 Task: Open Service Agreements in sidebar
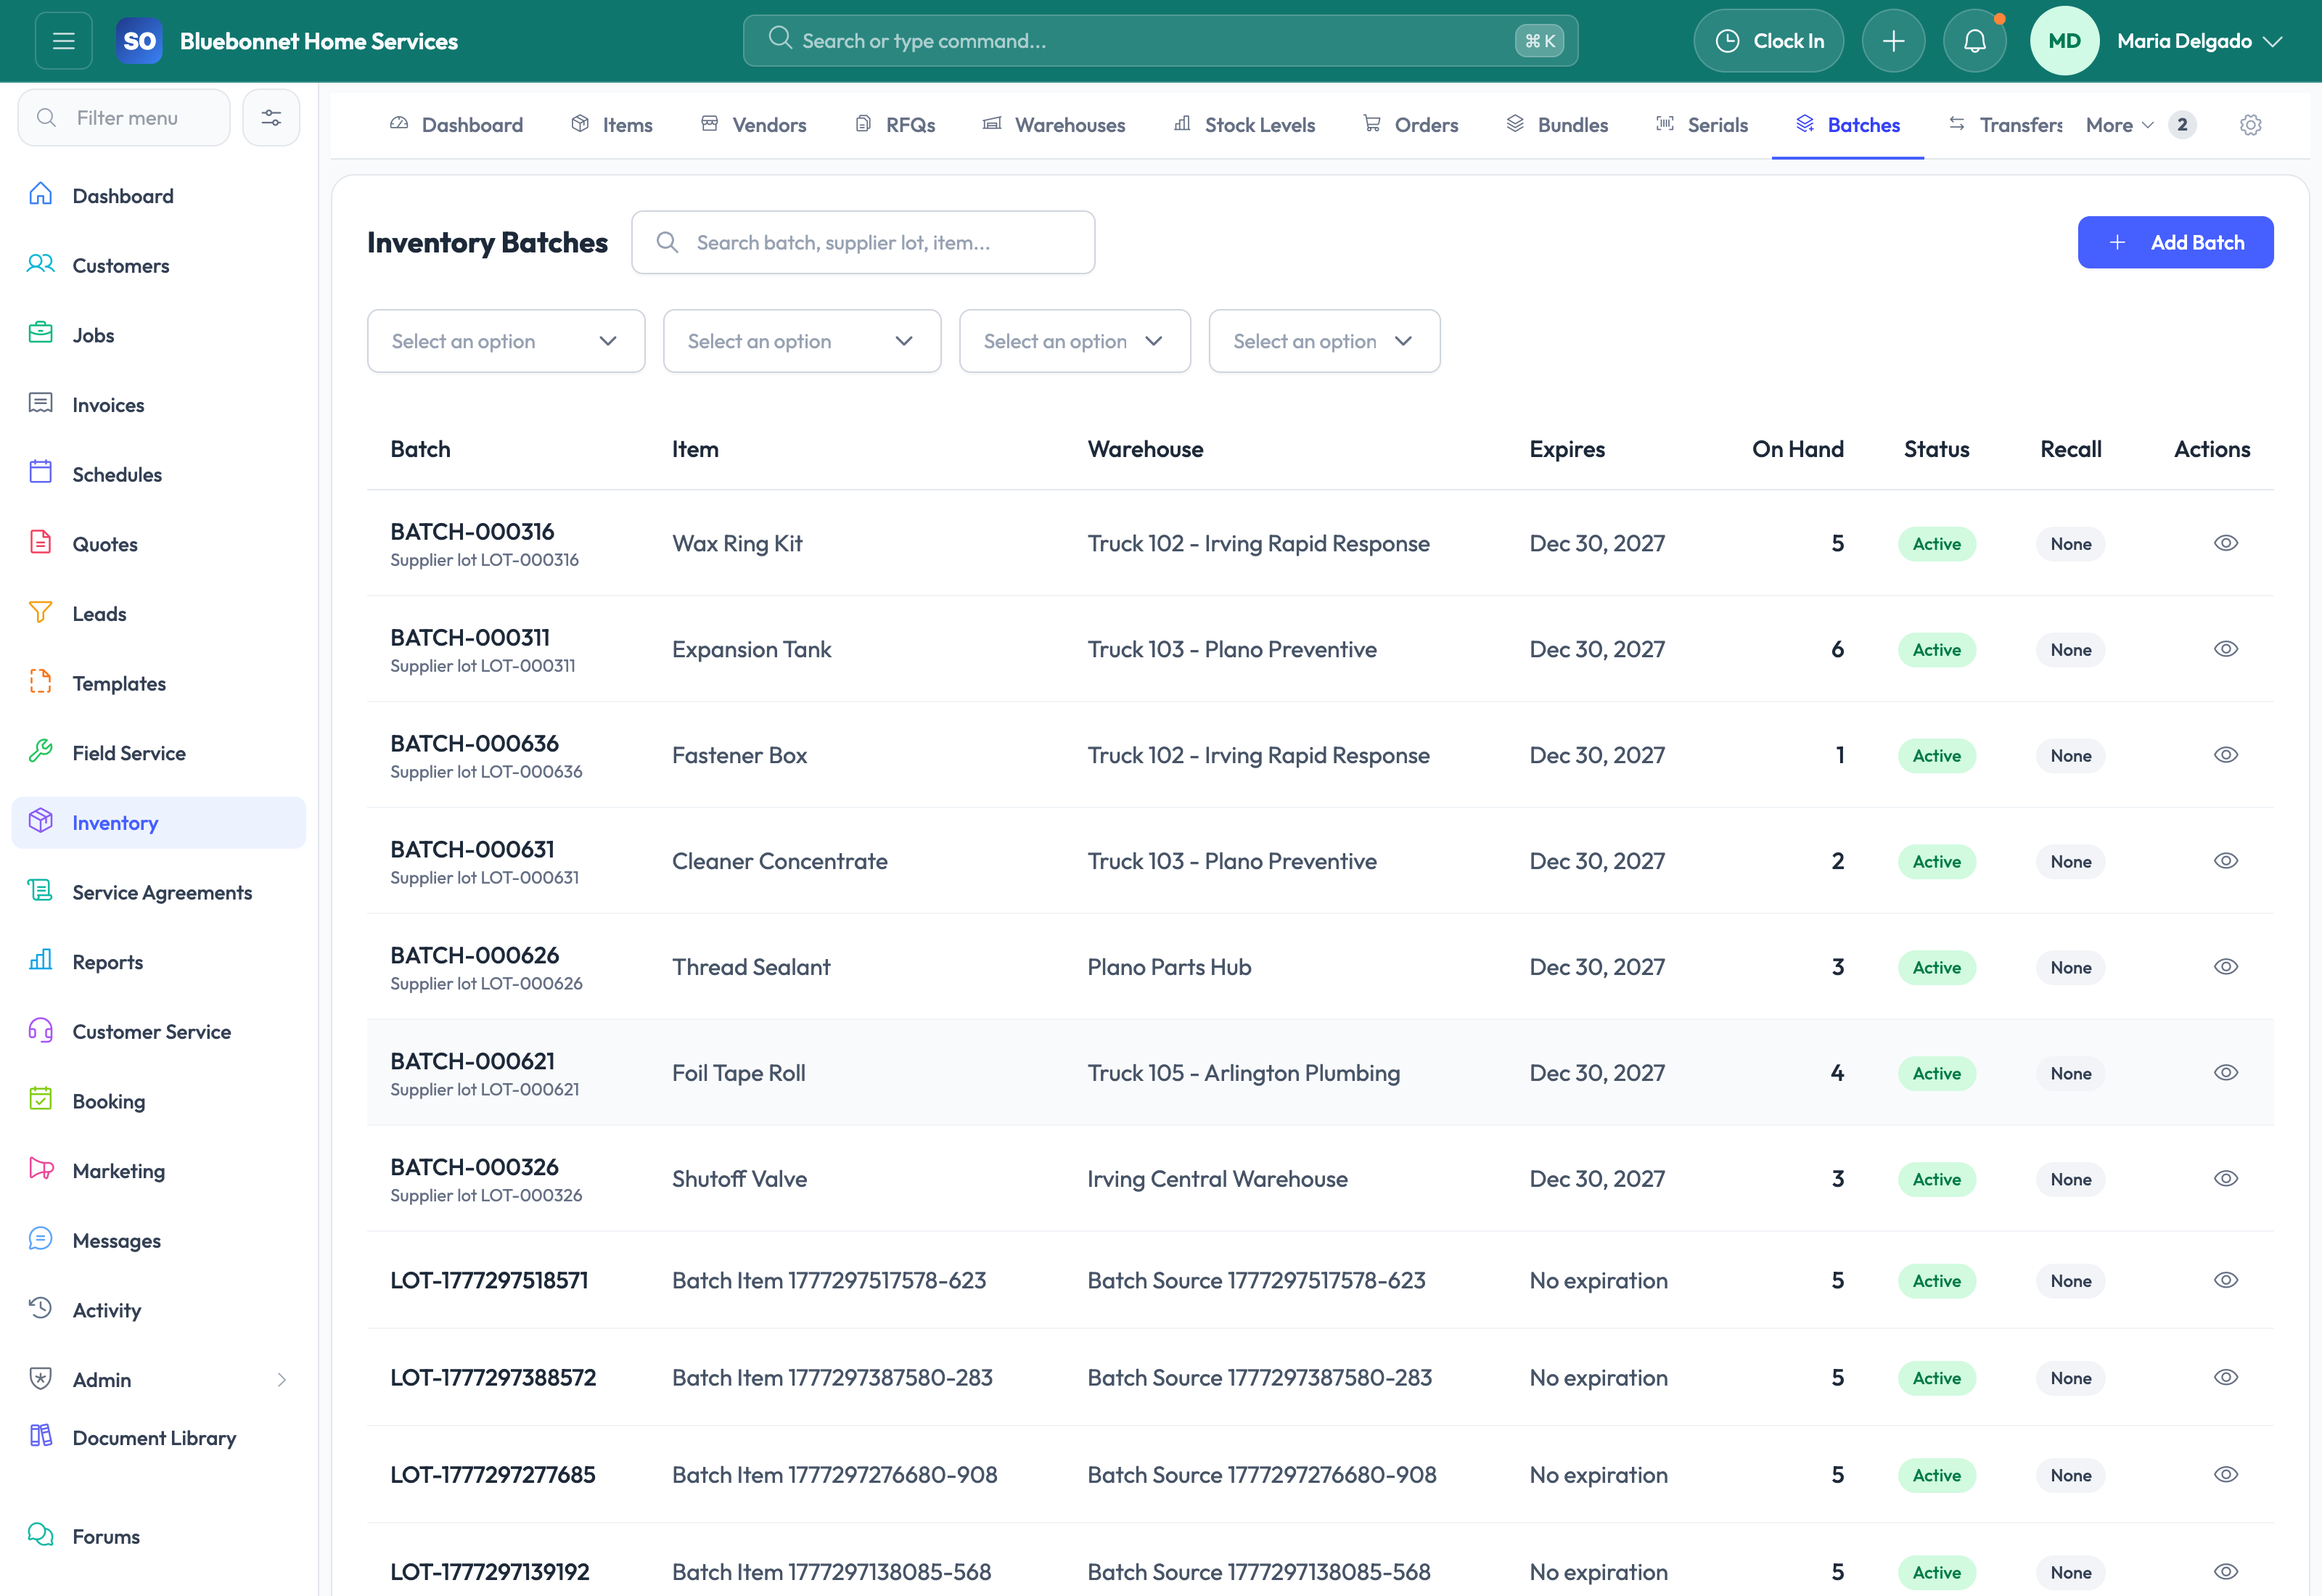pos(159,893)
